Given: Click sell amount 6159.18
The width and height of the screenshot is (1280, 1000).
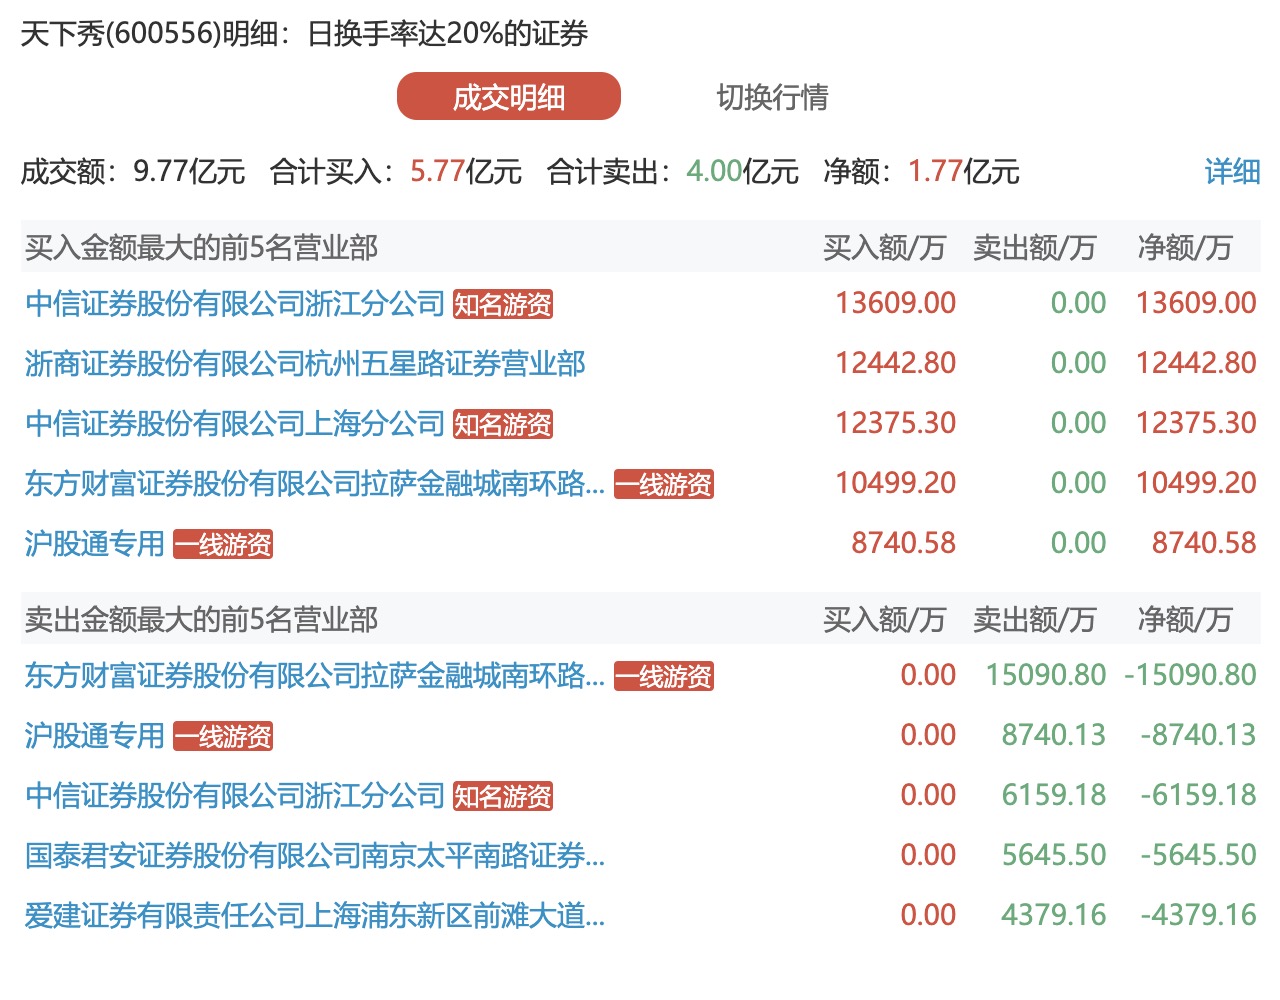Looking at the screenshot, I should 1054,795.
